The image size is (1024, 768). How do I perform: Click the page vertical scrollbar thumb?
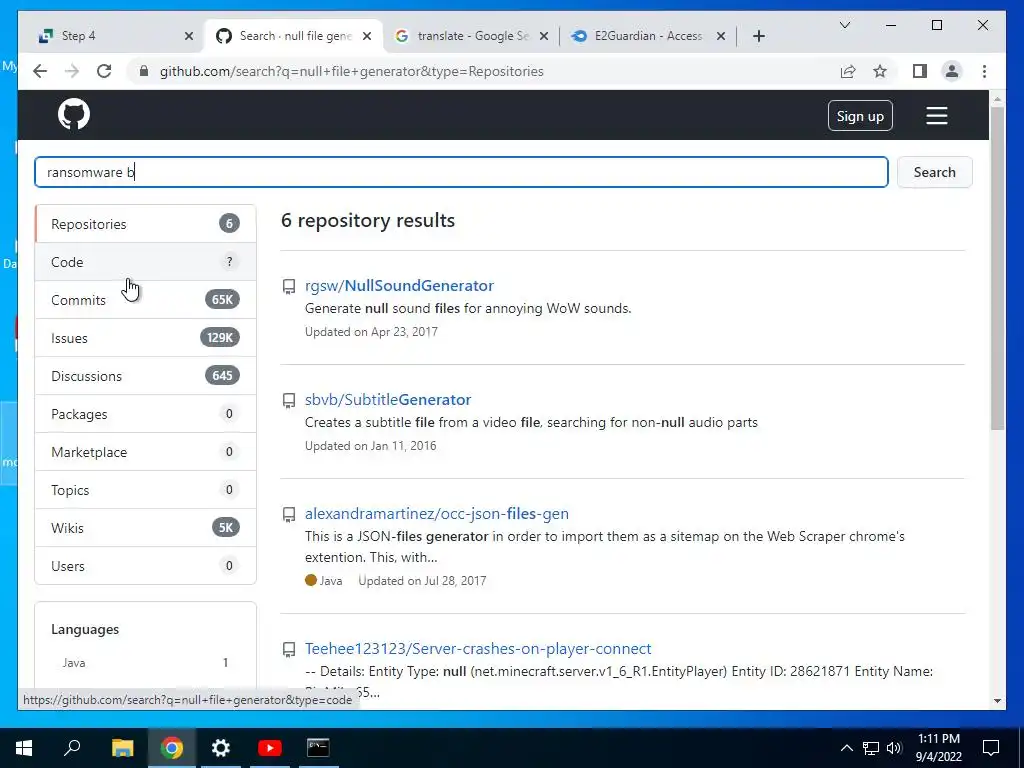point(997,268)
